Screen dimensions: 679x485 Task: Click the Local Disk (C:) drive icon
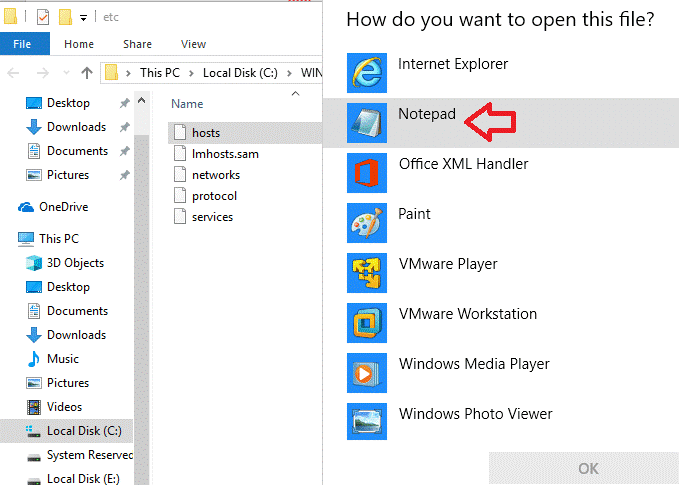point(33,431)
